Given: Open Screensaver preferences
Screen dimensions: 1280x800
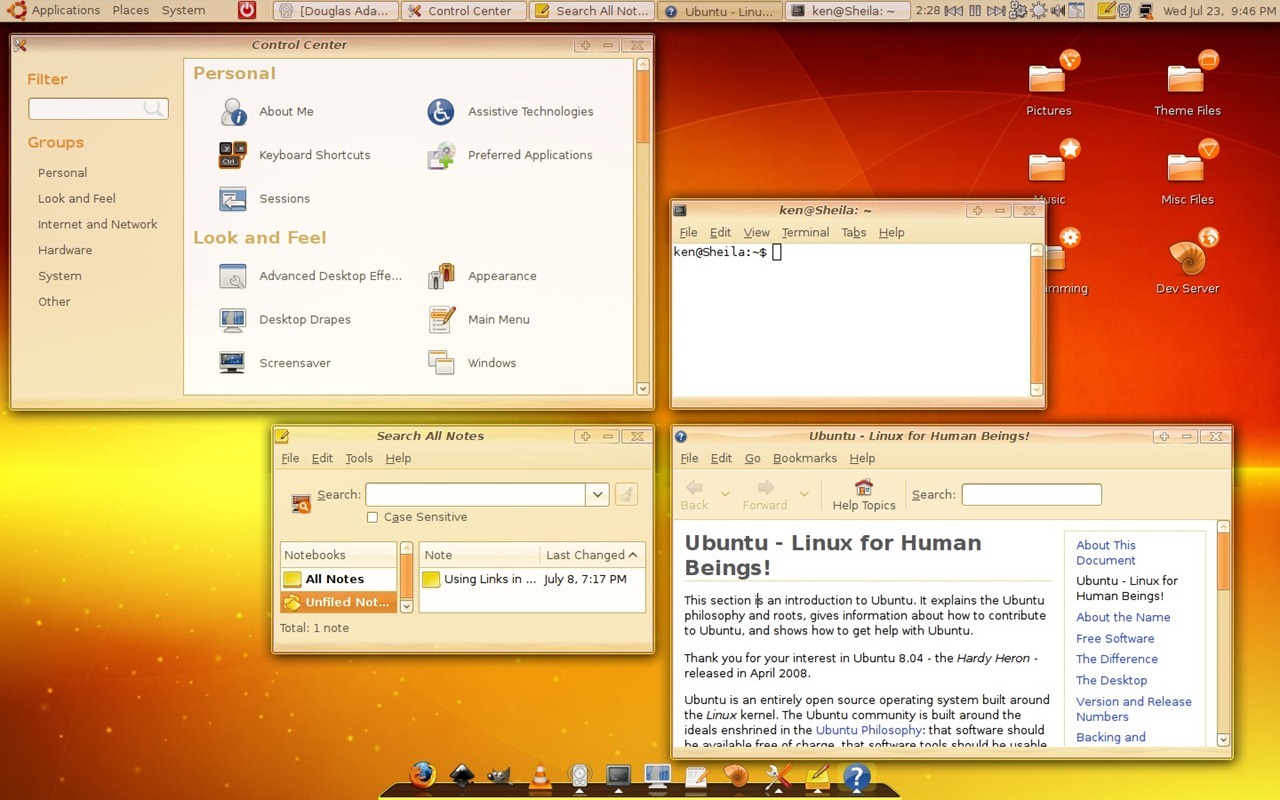Looking at the screenshot, I should (275, 363).
